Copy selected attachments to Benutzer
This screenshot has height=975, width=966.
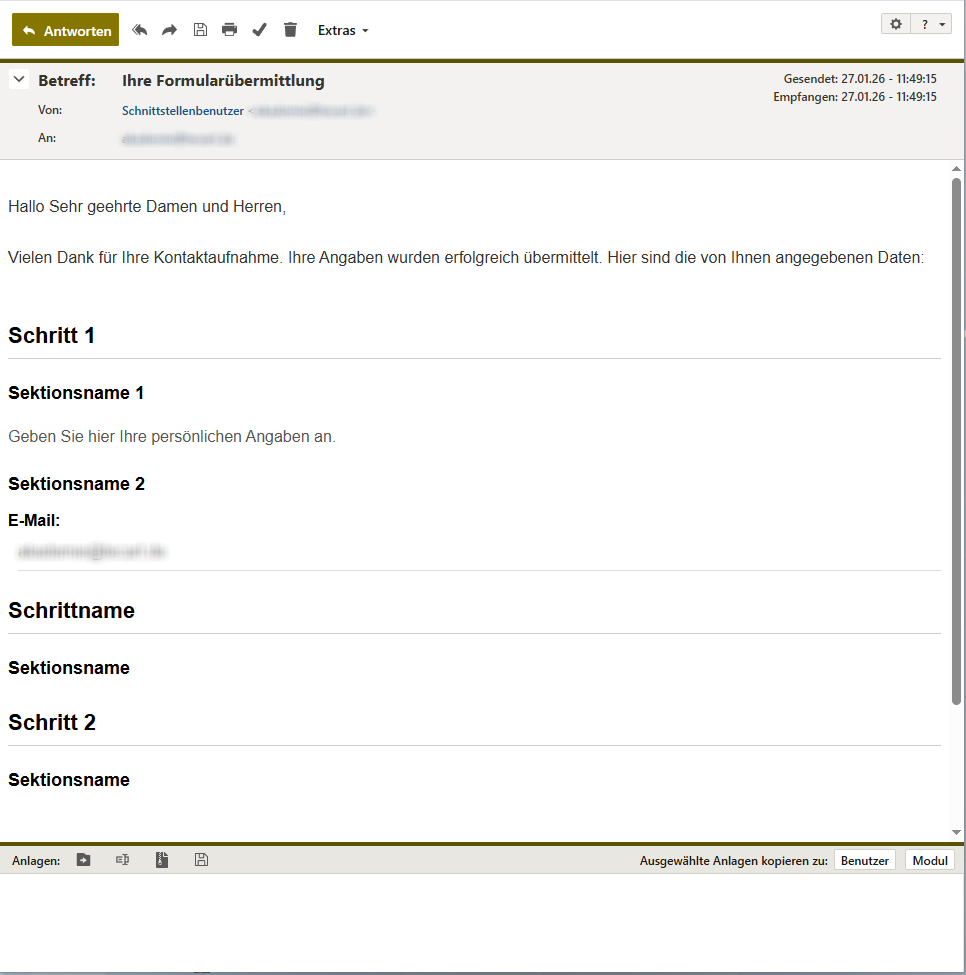click(x=864, y=860)
